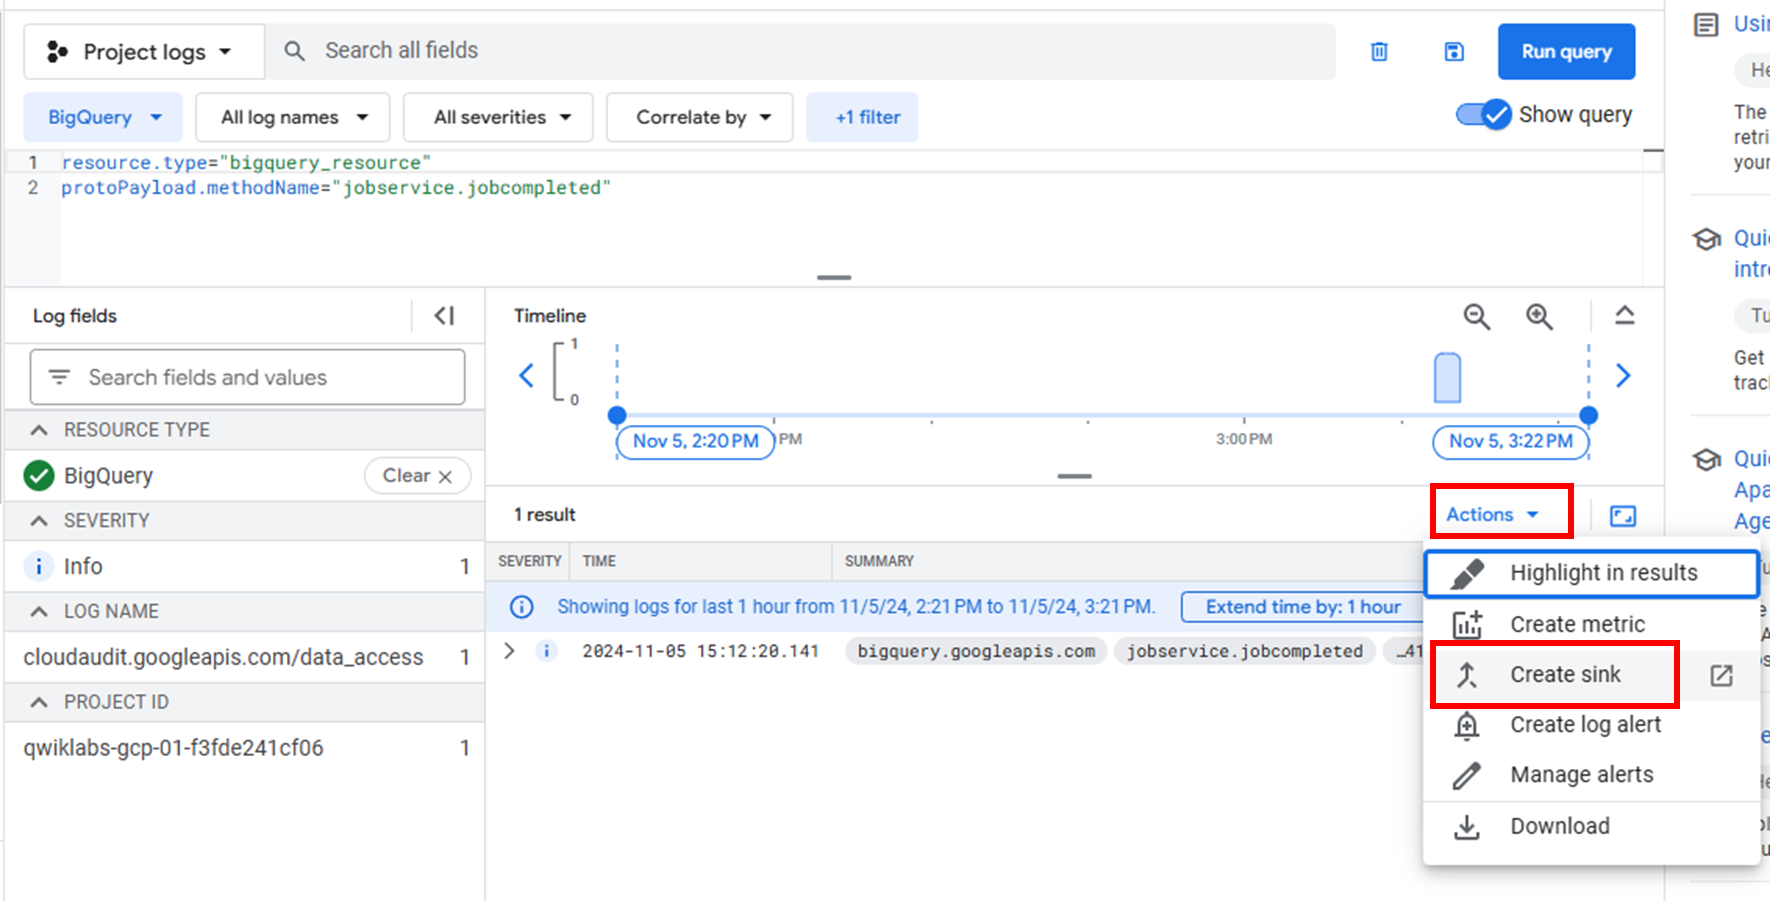Zoom in the timeline

[1539, 317]
